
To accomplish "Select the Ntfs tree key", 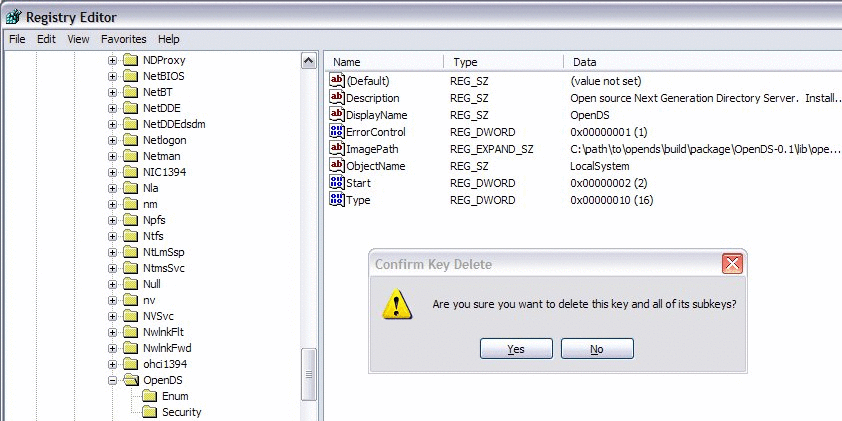I will coord(153,236).
